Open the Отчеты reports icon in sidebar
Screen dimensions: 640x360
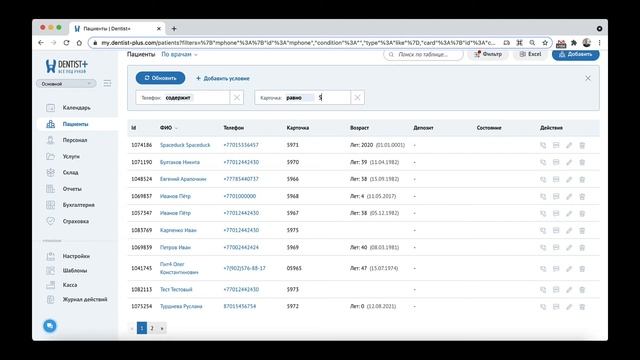[x=50, y=189]
